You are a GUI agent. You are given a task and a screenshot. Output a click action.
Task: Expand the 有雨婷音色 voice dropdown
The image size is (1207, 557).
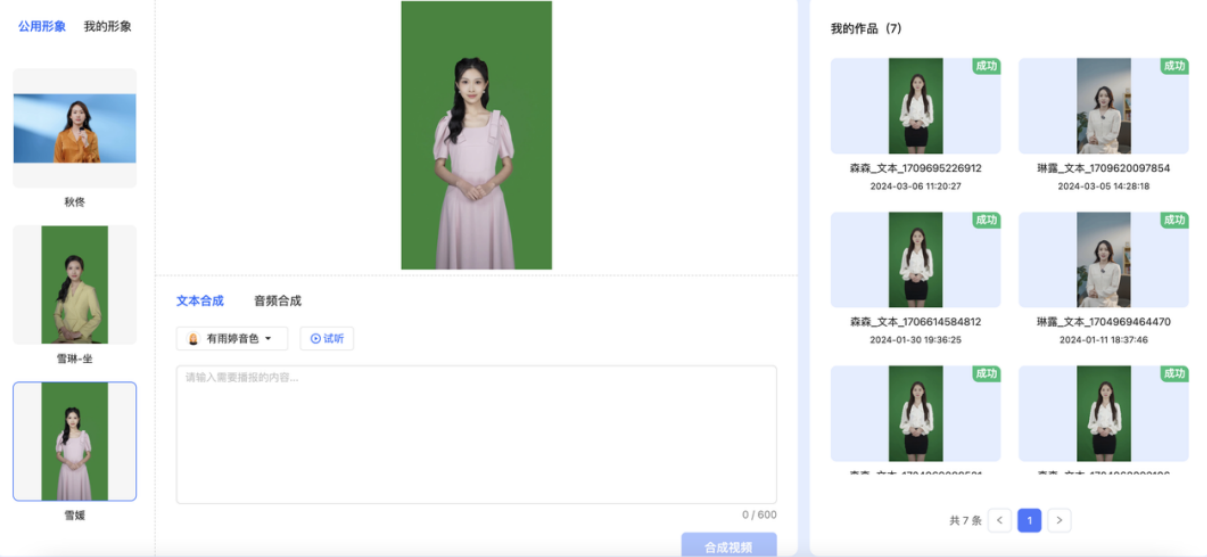(x=232, y=339)
